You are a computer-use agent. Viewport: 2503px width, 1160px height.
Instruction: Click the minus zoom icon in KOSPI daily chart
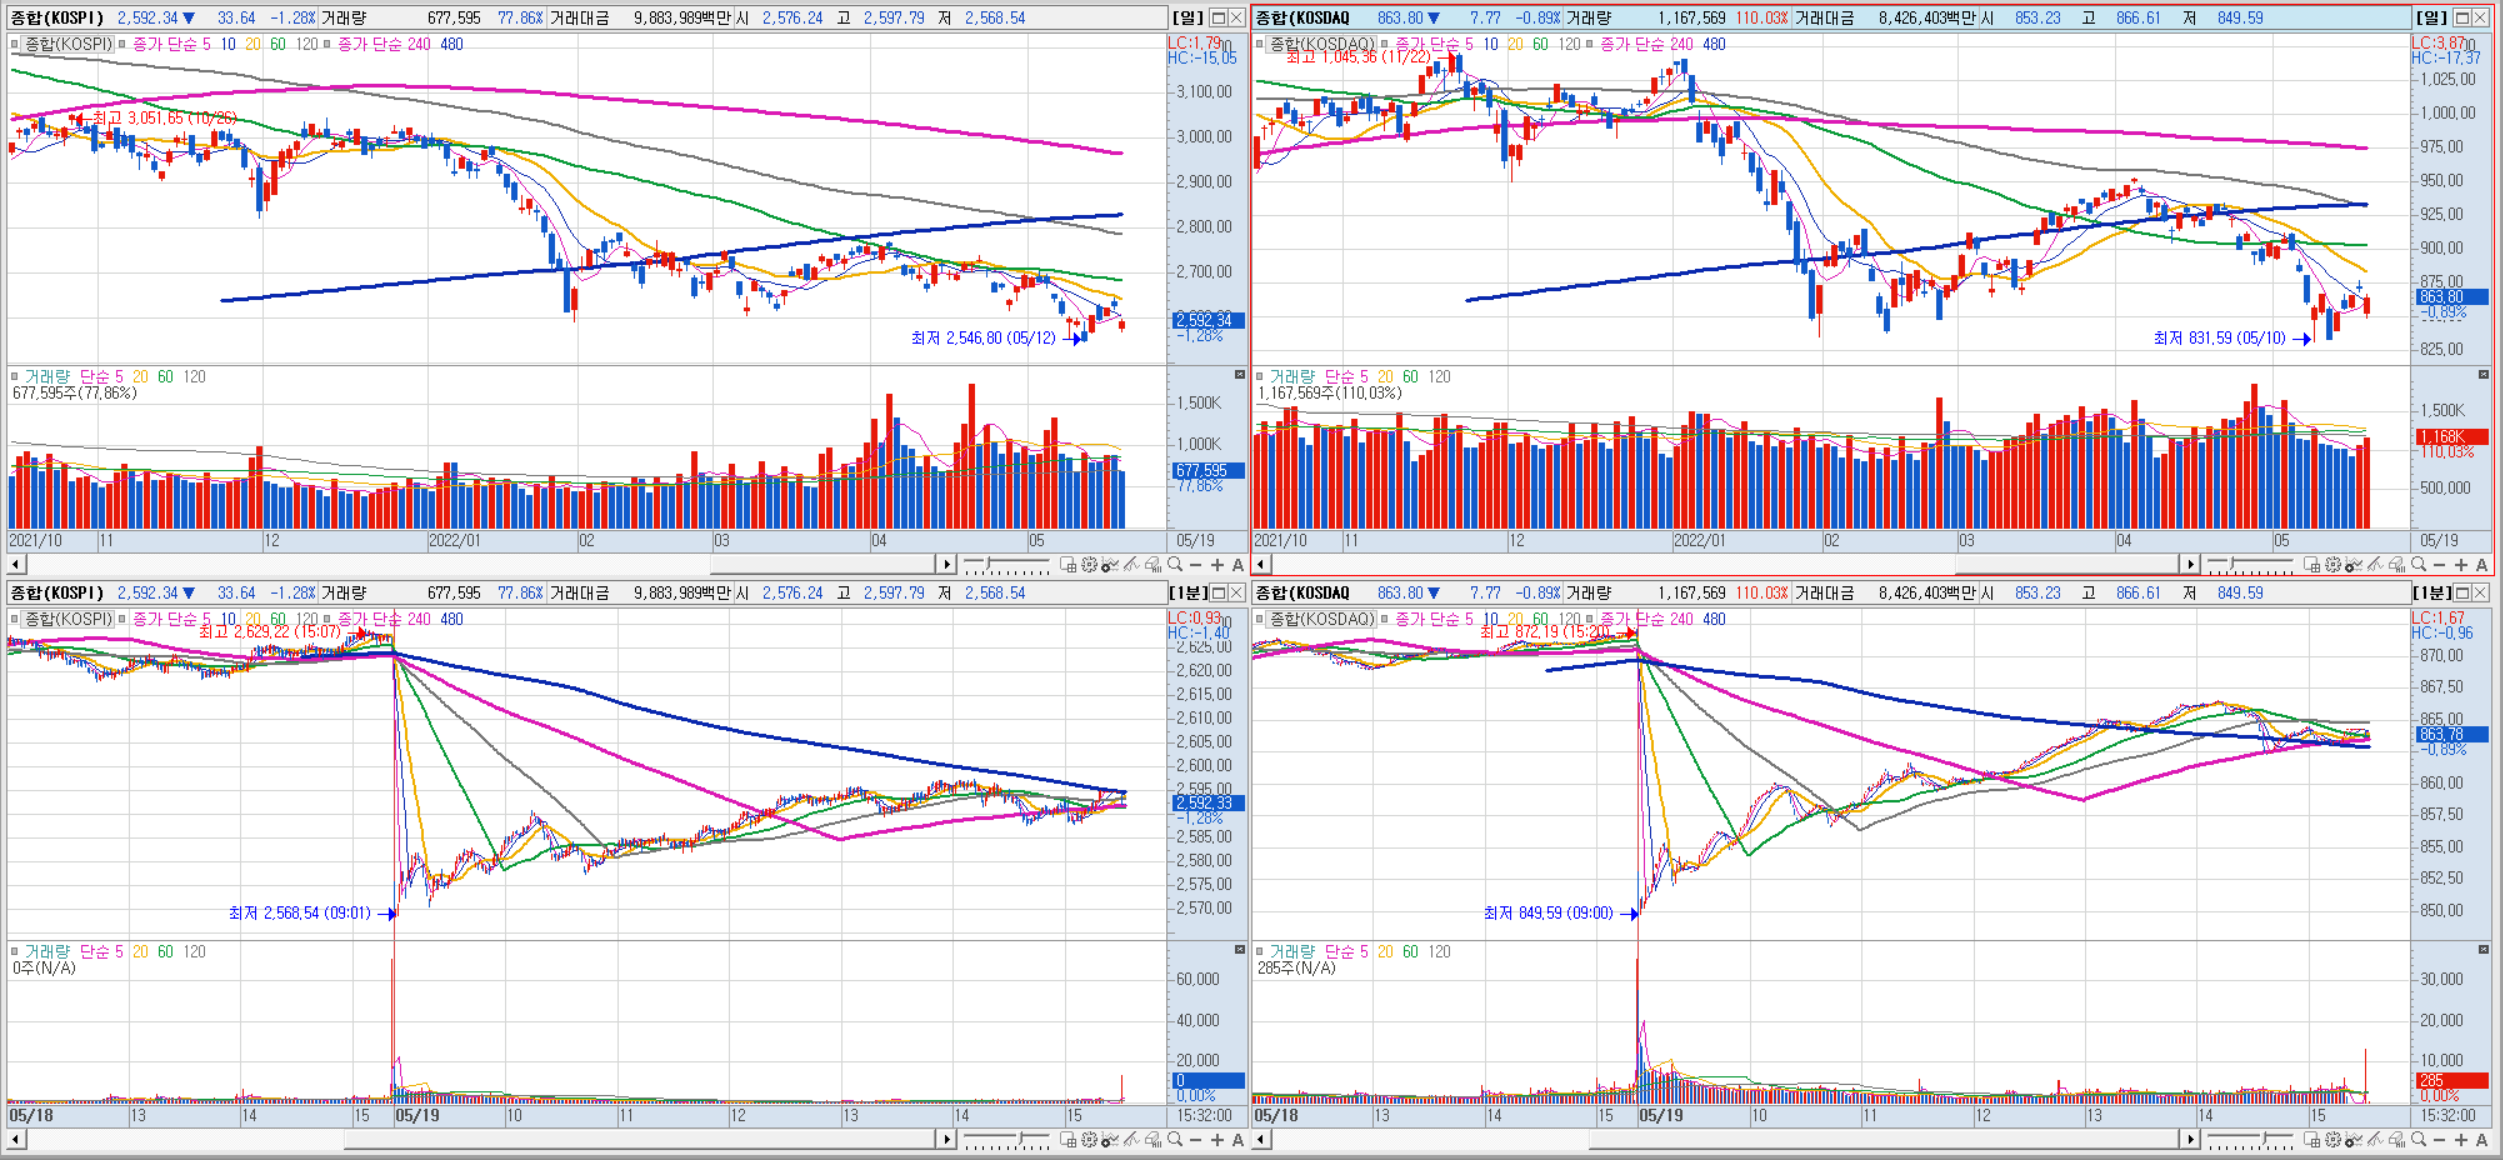click(1196, 565)
